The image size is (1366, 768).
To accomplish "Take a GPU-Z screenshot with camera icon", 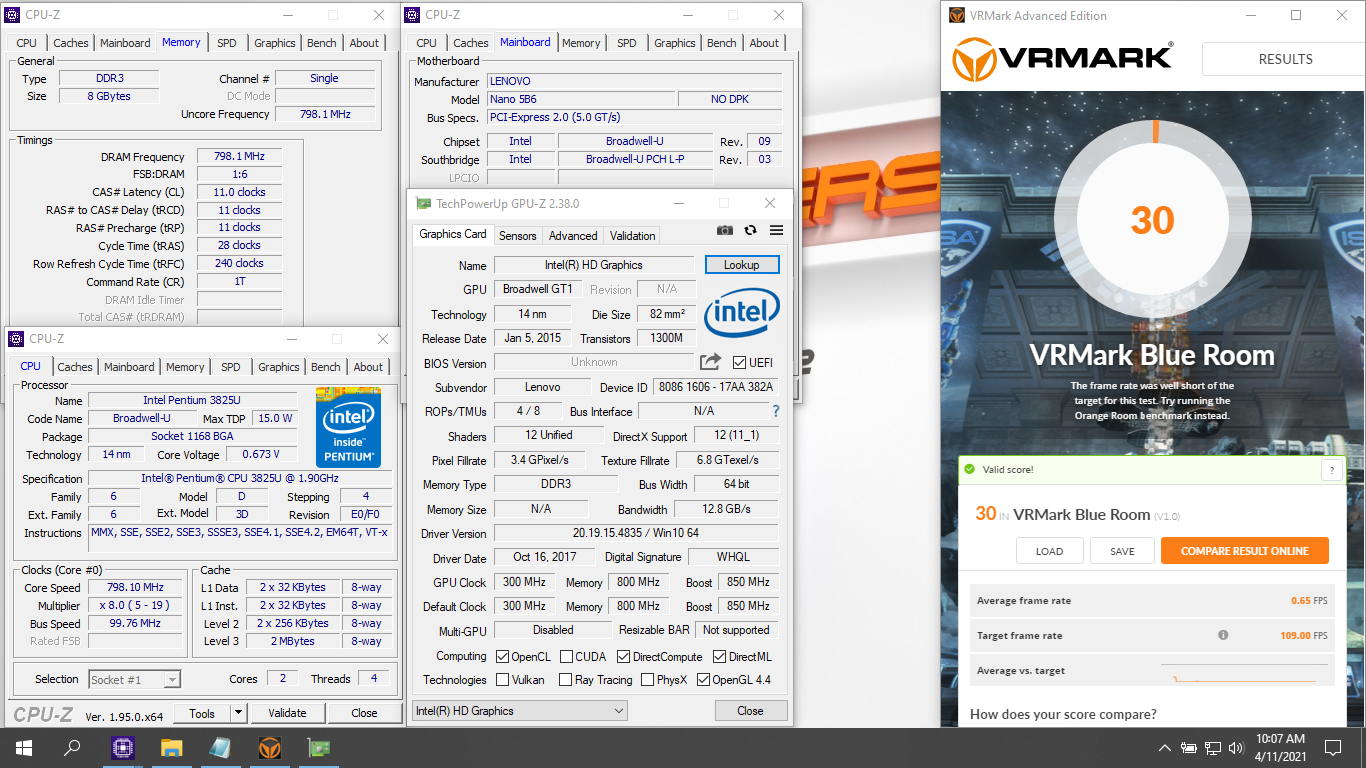I will tap(725, 230).
